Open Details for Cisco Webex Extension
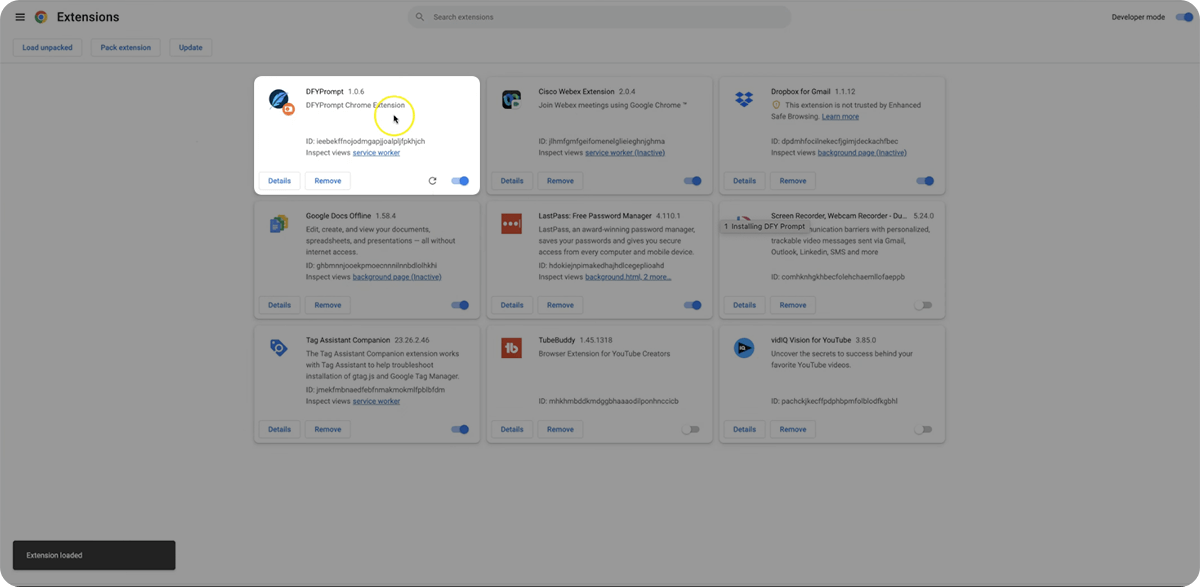Screen dimensions: 1200x587 click(x=512, y=181)
